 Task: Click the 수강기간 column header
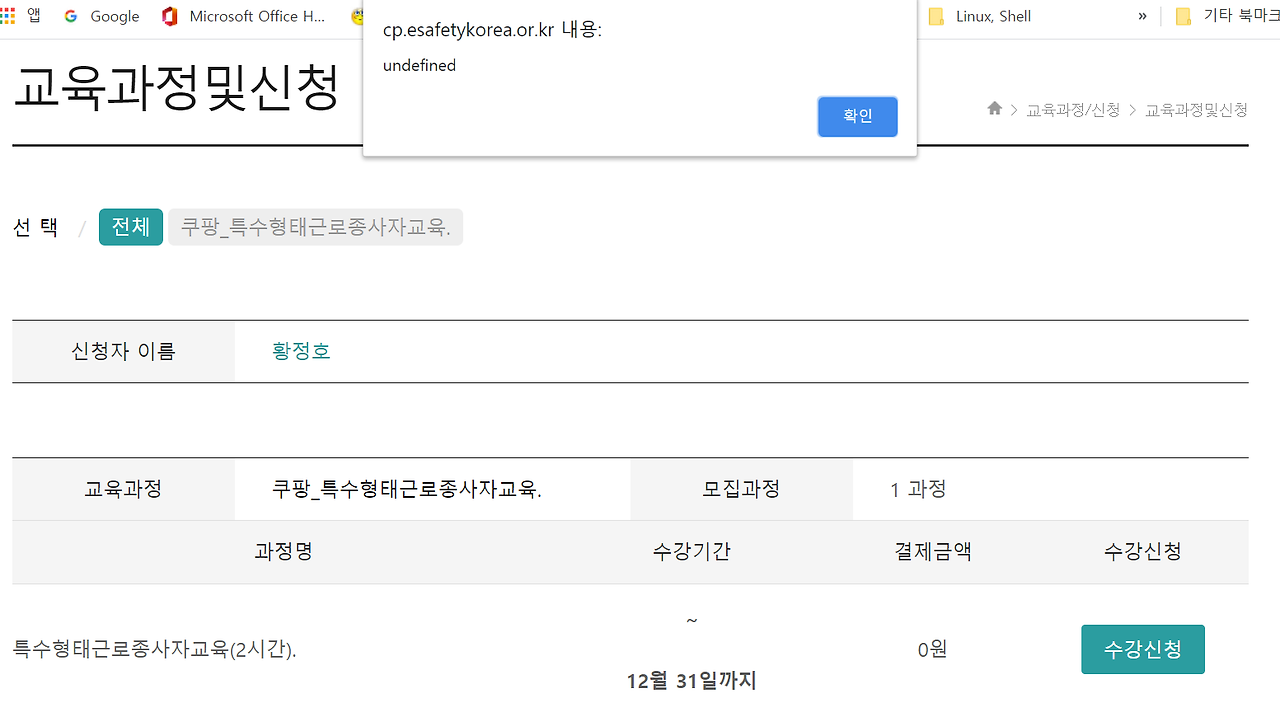(x=691, y=551)
